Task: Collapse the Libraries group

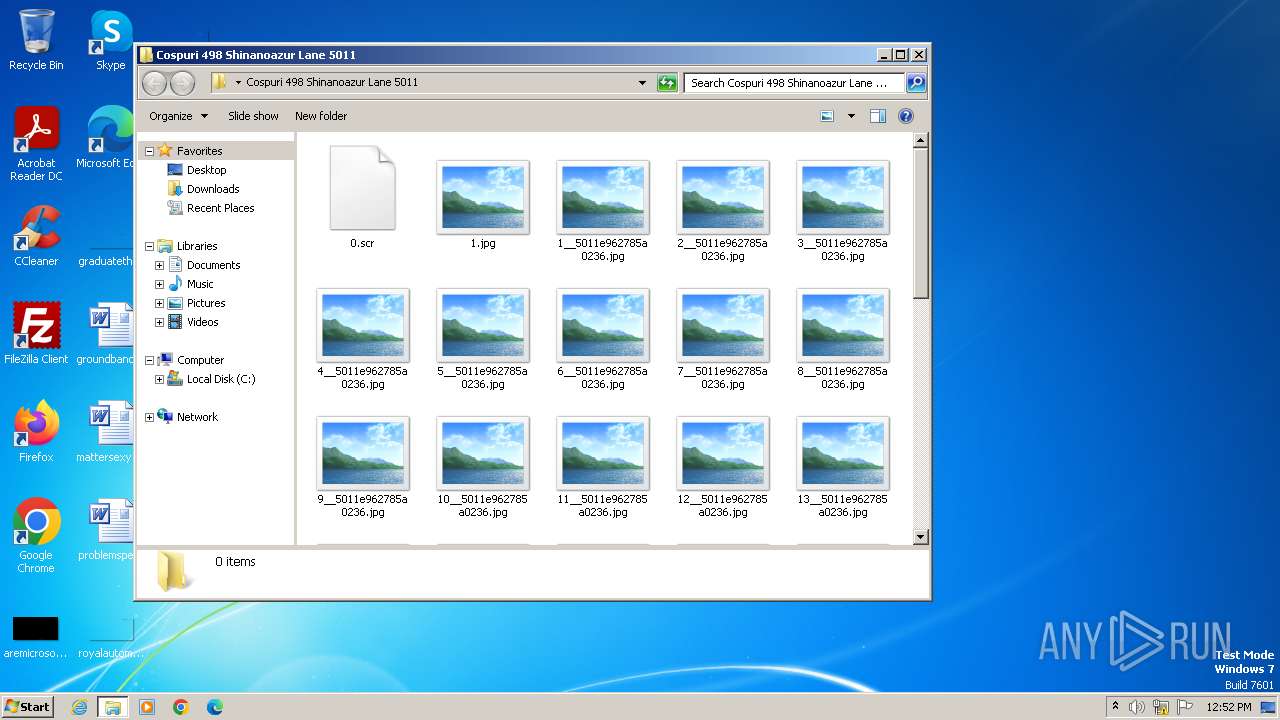Action: pyautogui.click(x=150, y=246)
